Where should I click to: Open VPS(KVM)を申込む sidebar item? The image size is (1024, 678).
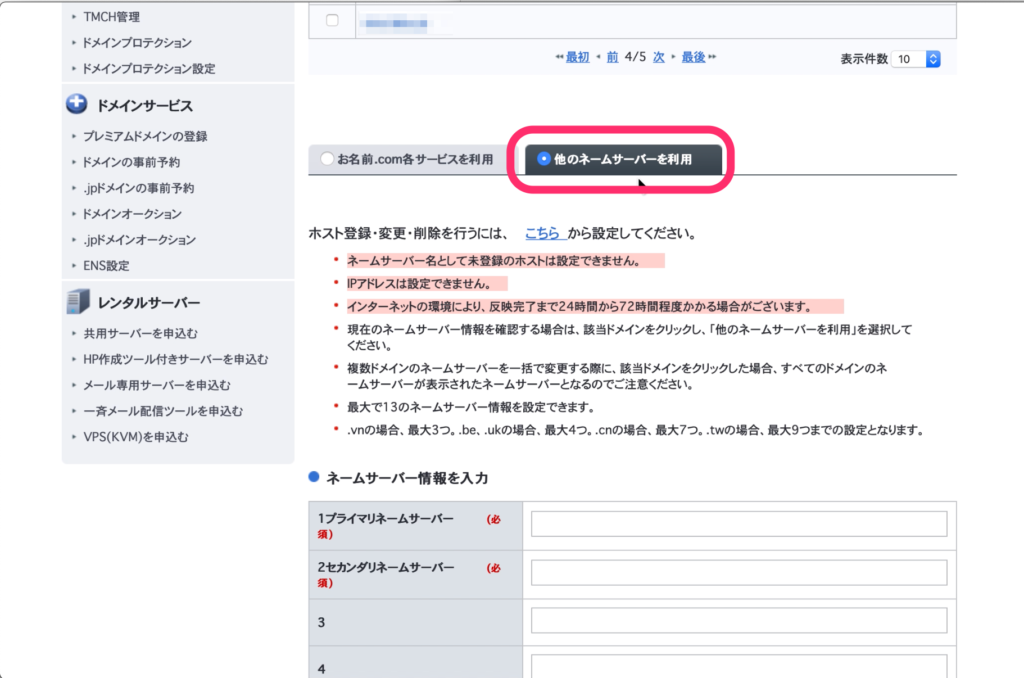[x=135, y=437]
